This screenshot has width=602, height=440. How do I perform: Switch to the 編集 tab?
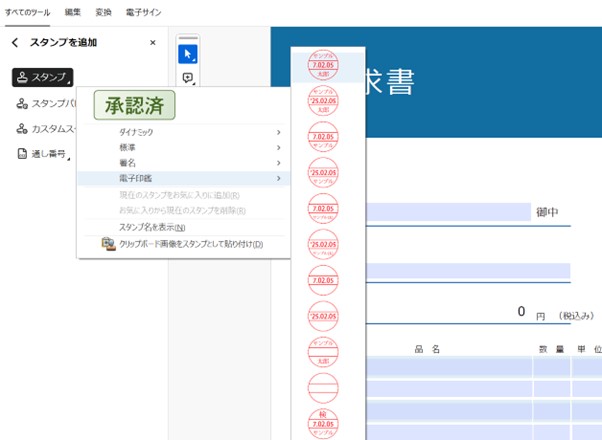coord(73,11)
